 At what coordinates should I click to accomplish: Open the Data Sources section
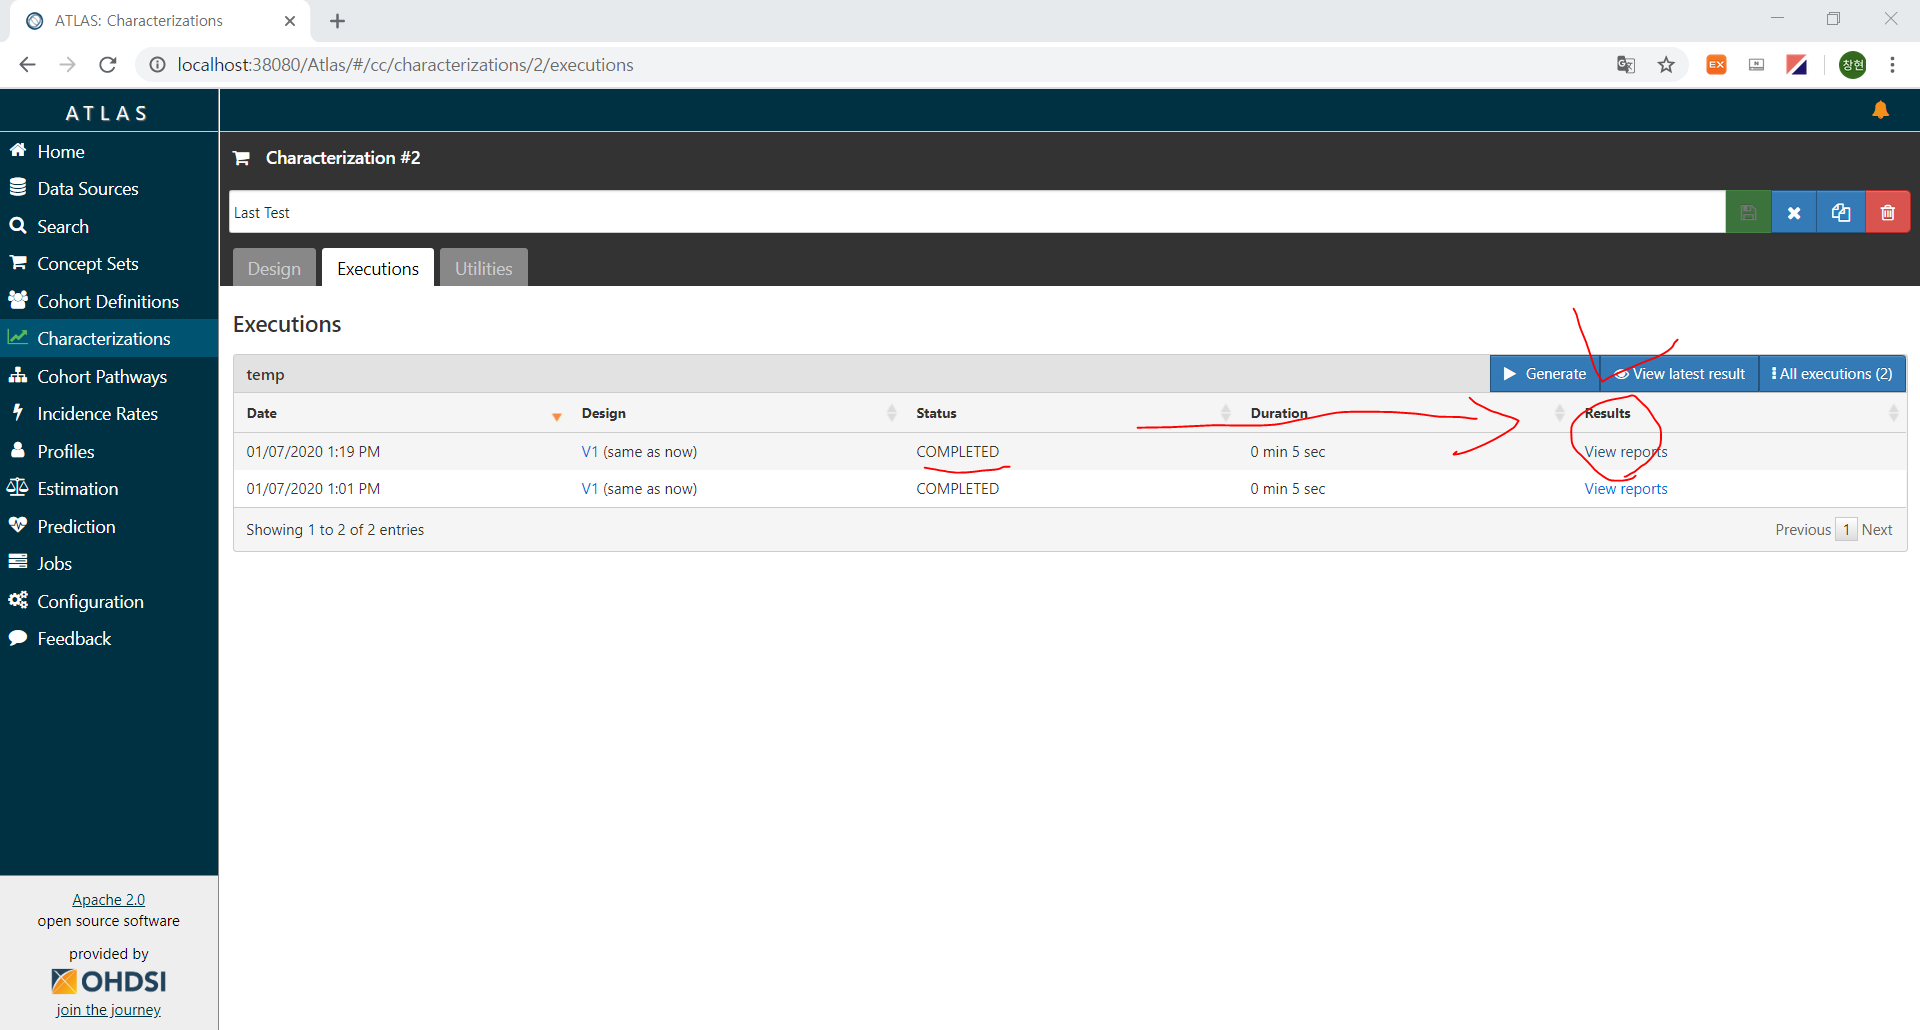(x=86, y=188)
